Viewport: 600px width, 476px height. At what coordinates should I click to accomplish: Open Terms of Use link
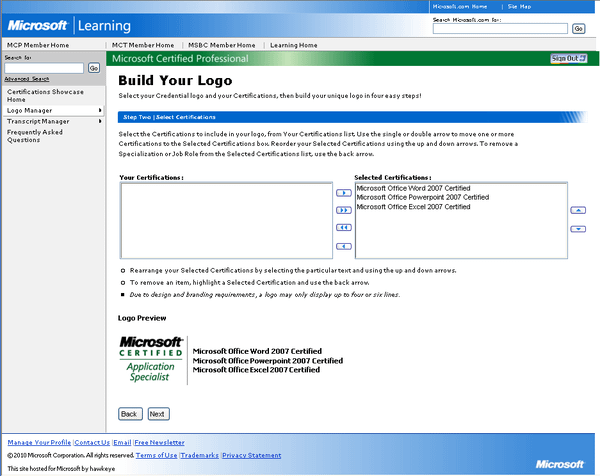click(x=156, y=455)
